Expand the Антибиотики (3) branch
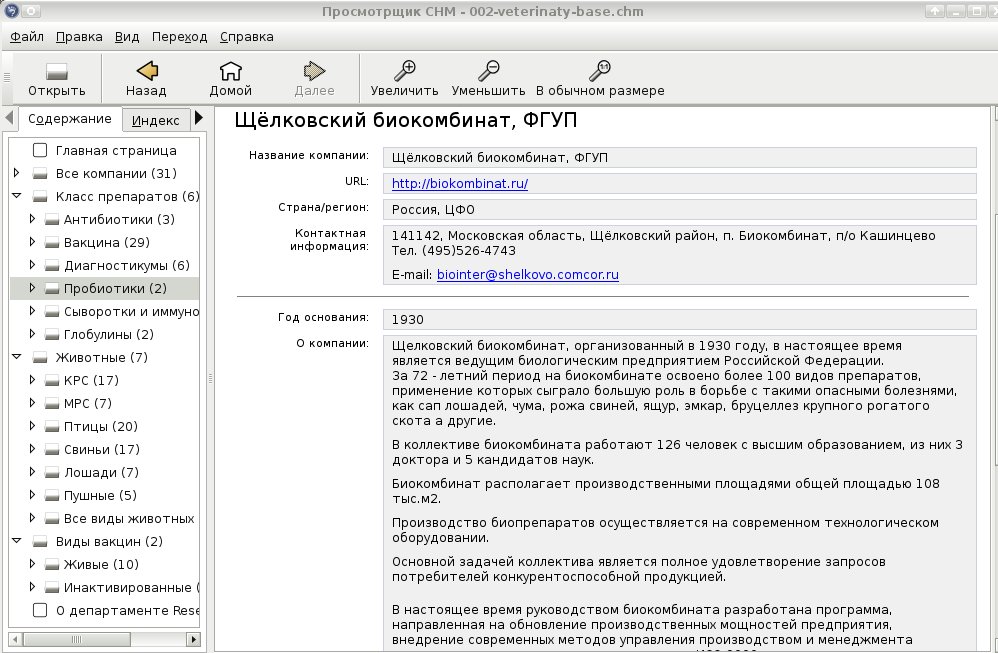The height and width of the screenshot is (653, 998). point(32,219)
